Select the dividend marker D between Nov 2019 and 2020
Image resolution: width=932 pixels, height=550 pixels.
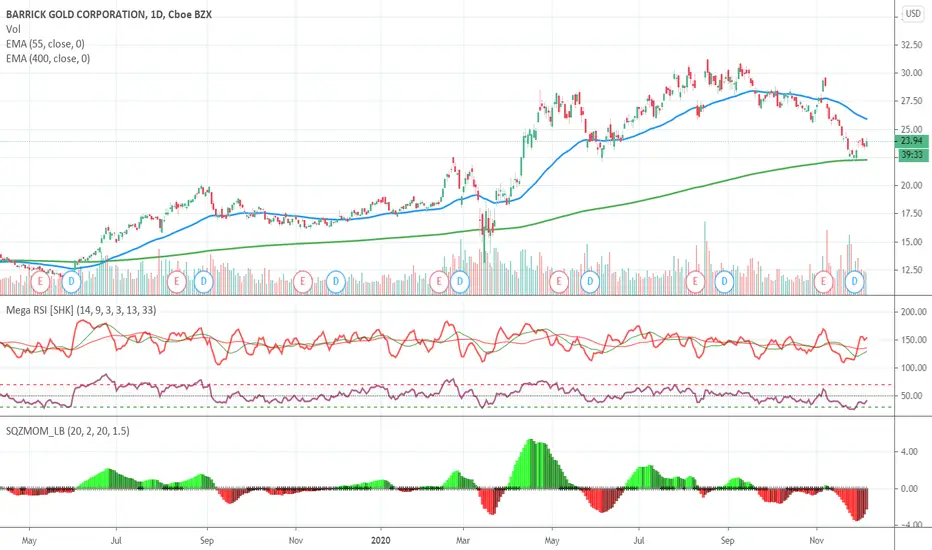click(336, 281)
